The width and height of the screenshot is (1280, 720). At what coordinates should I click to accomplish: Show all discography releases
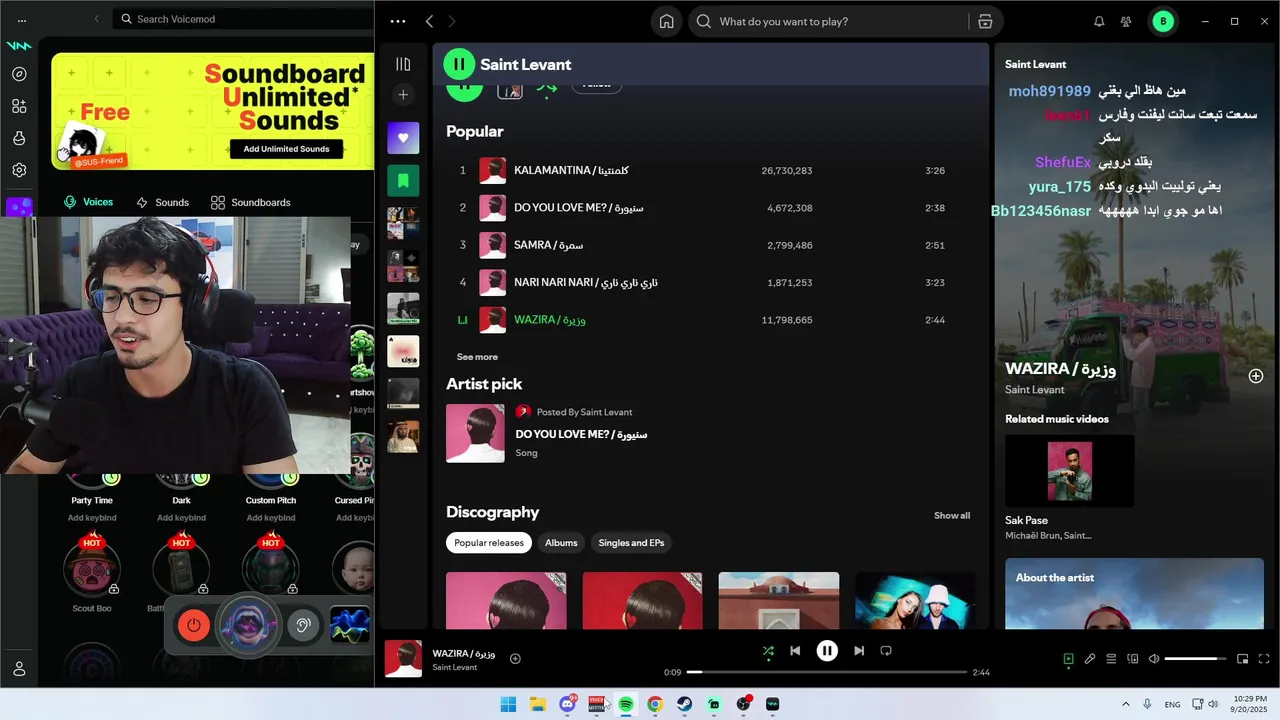[x=952, y=516]
